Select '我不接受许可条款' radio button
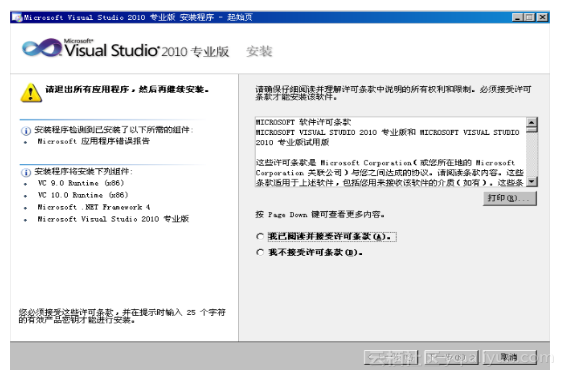The width and height of the screenshot is (565, 378). pyautogui.click(x=260, y=253)
